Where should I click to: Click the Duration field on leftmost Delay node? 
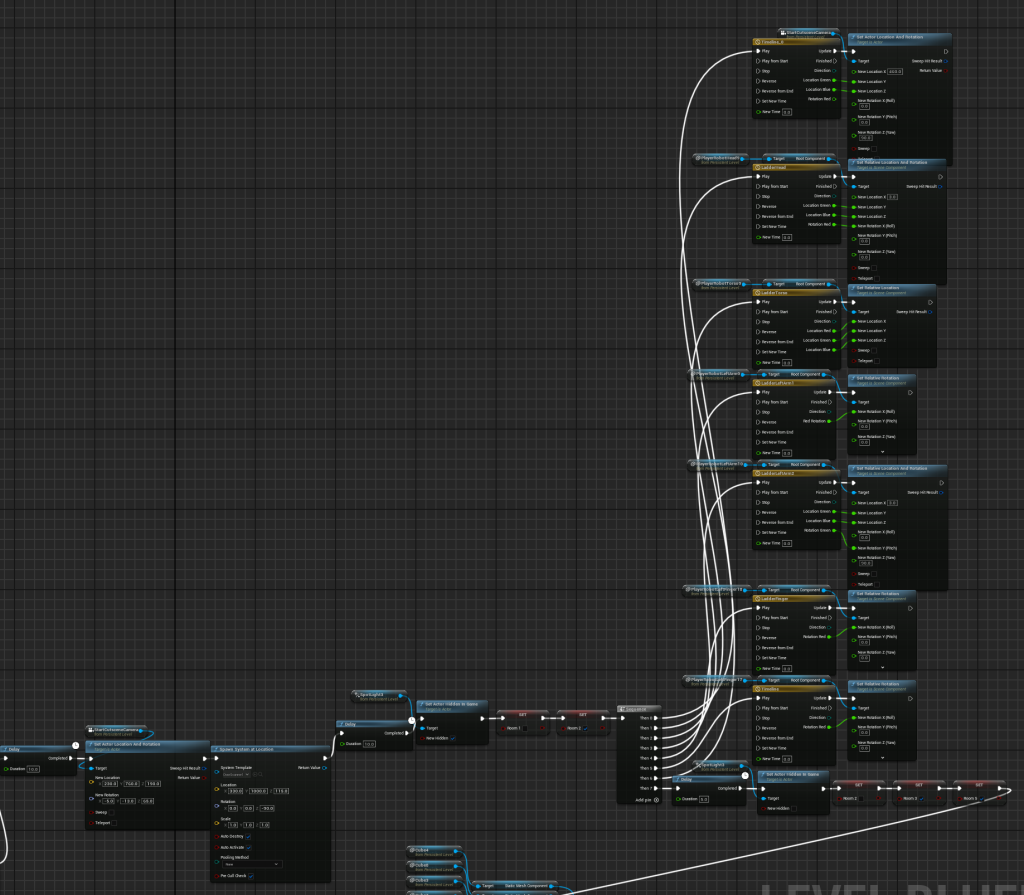(33, 770)
